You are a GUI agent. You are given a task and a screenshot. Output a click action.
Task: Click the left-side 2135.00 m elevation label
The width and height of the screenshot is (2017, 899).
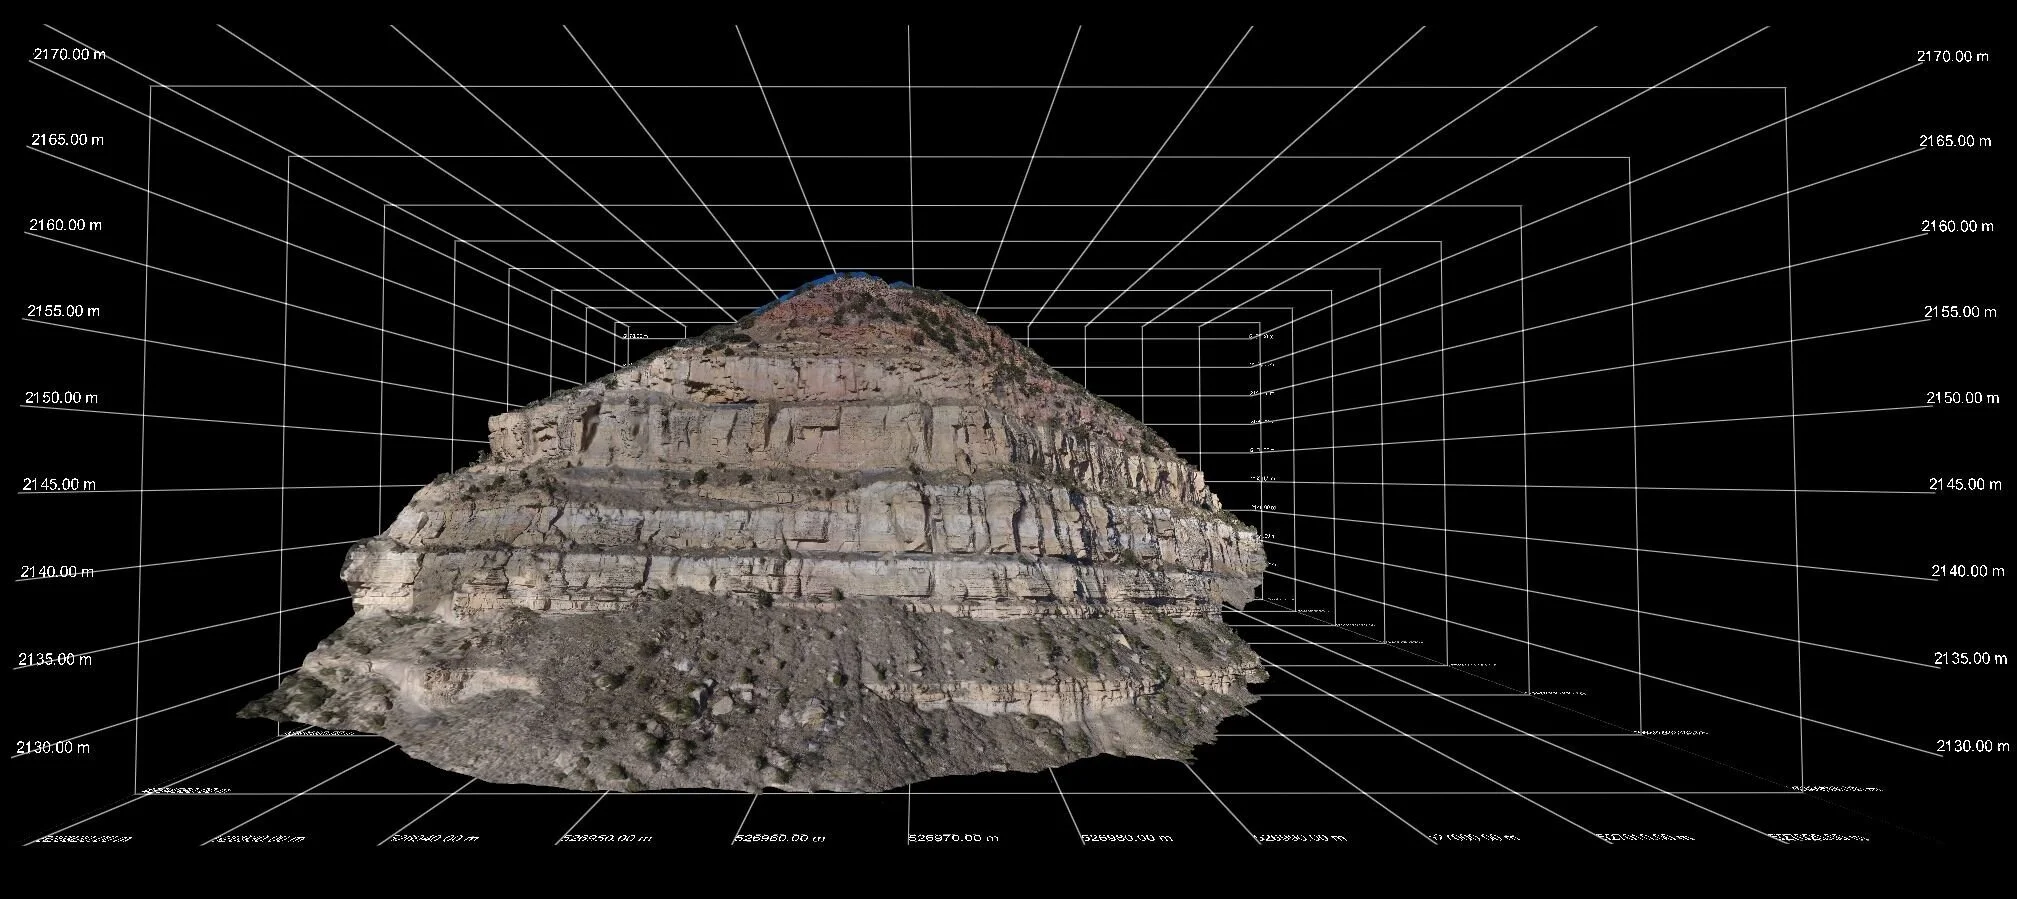[55, 660]
